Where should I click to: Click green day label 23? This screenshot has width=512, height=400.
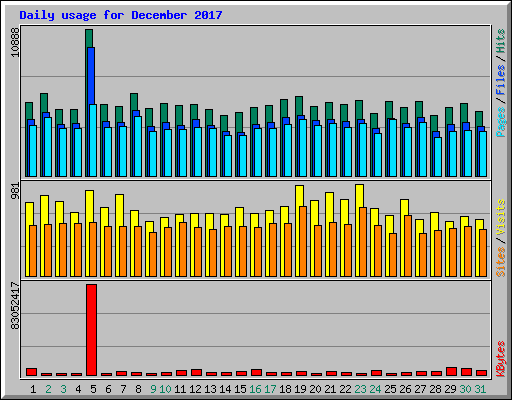pos(360,389)
